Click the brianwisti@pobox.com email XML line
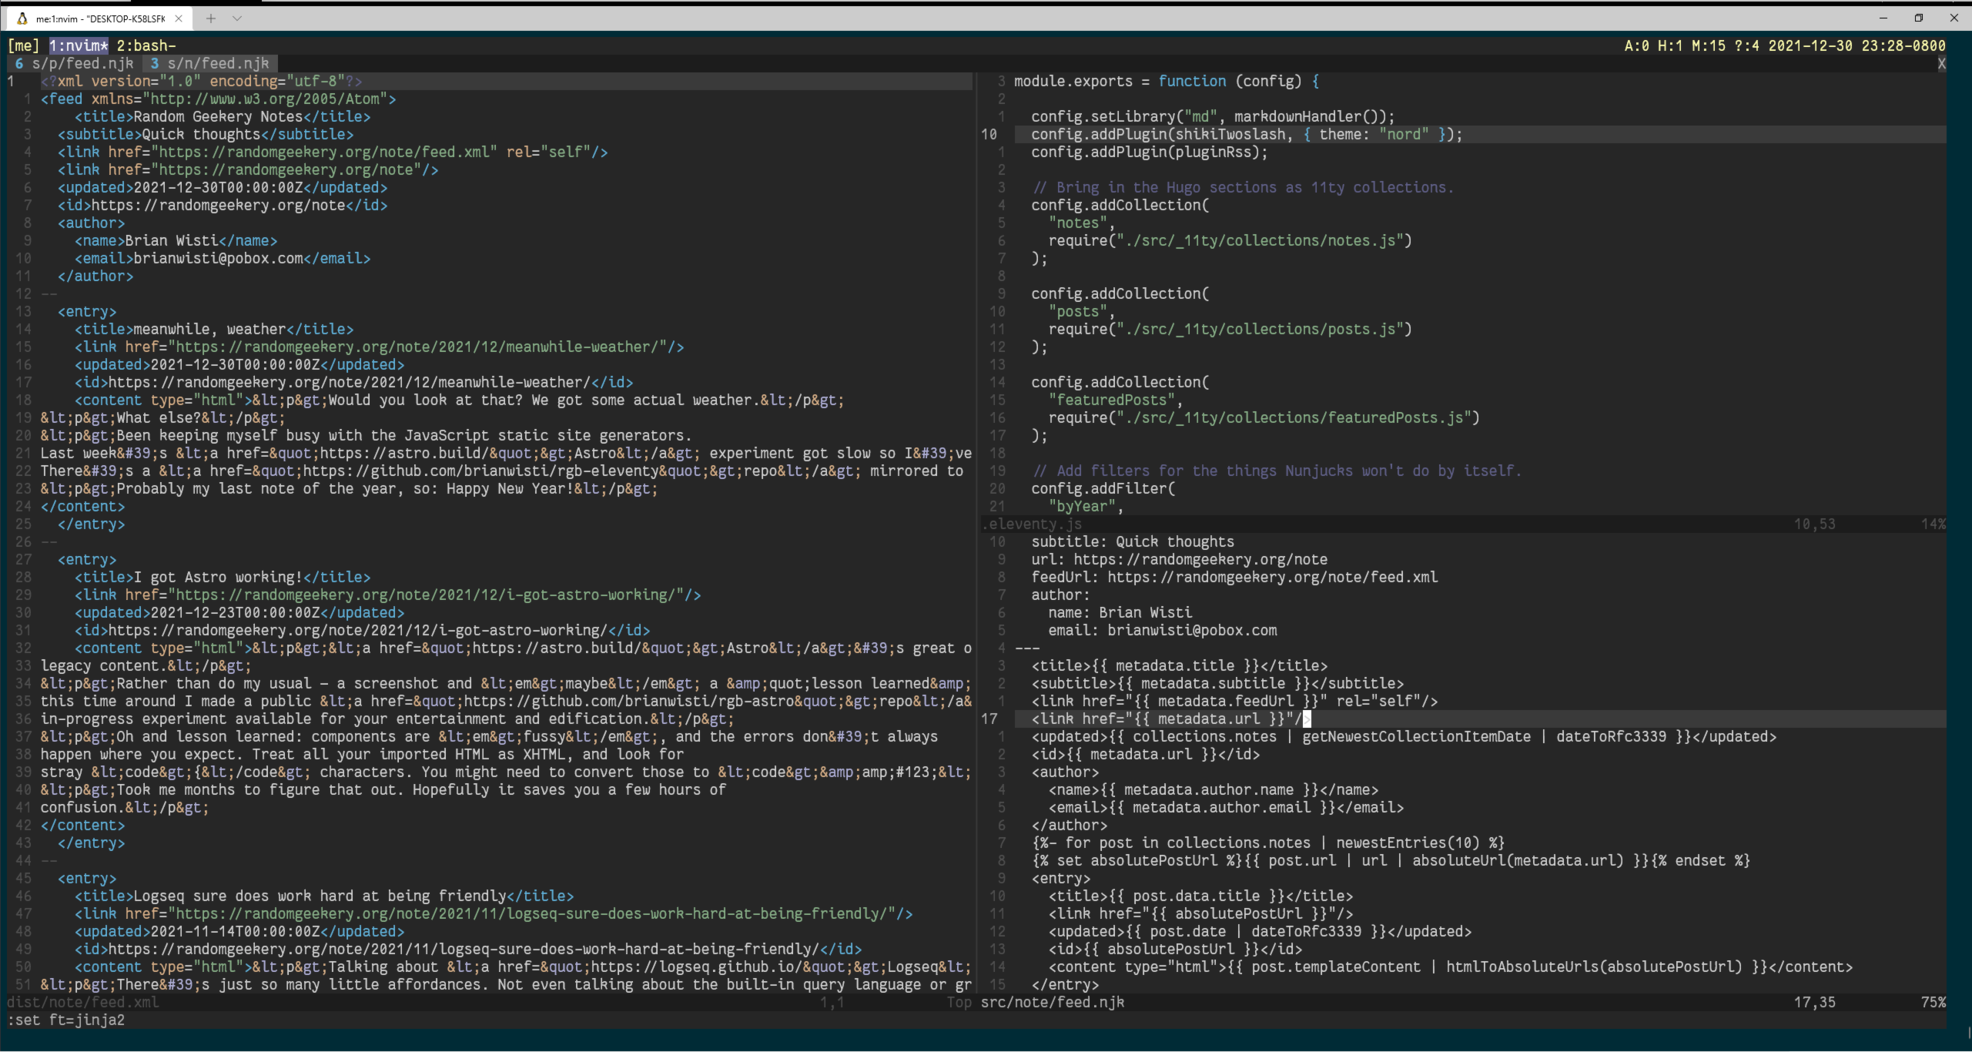This screenshot has width=1972, height=1052. (x=222, y=258)
